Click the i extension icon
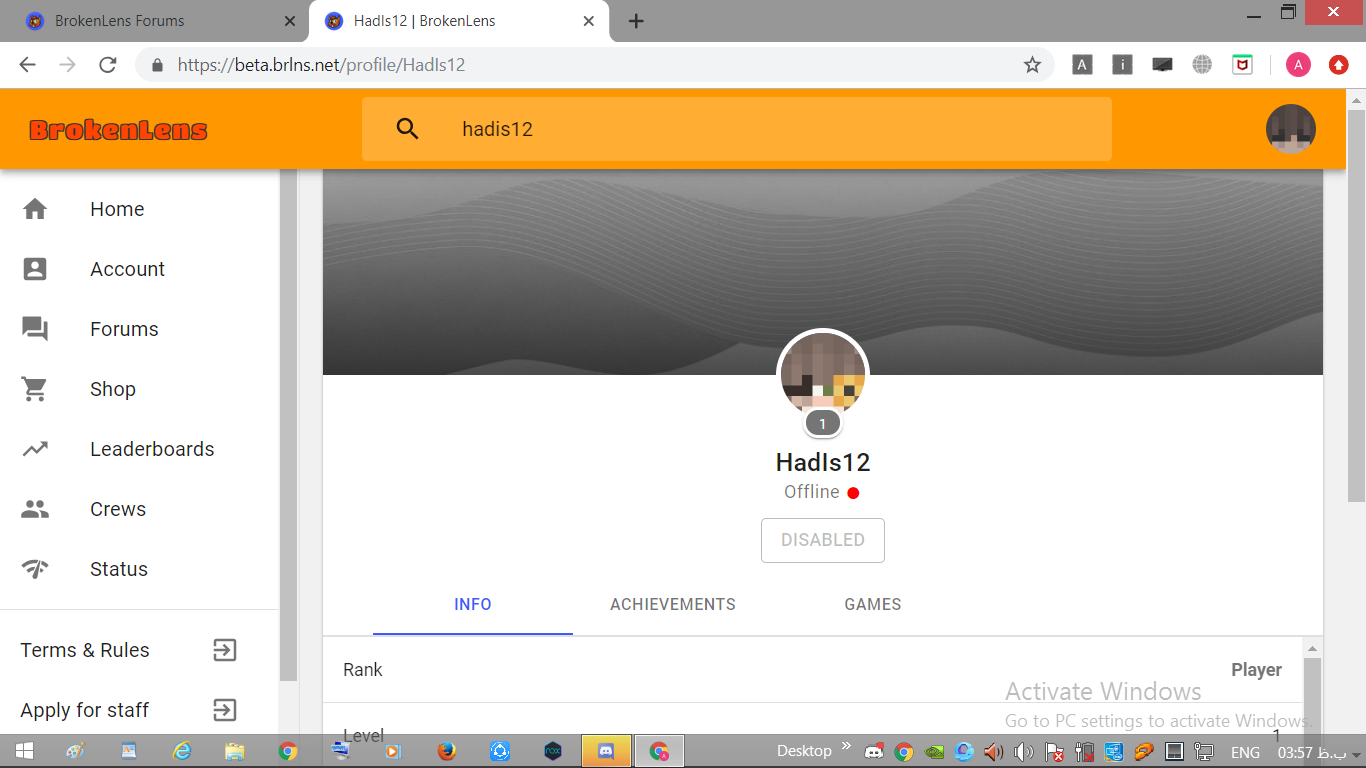This screenshot has height=768, width=1366. [x=1122, y=65]
